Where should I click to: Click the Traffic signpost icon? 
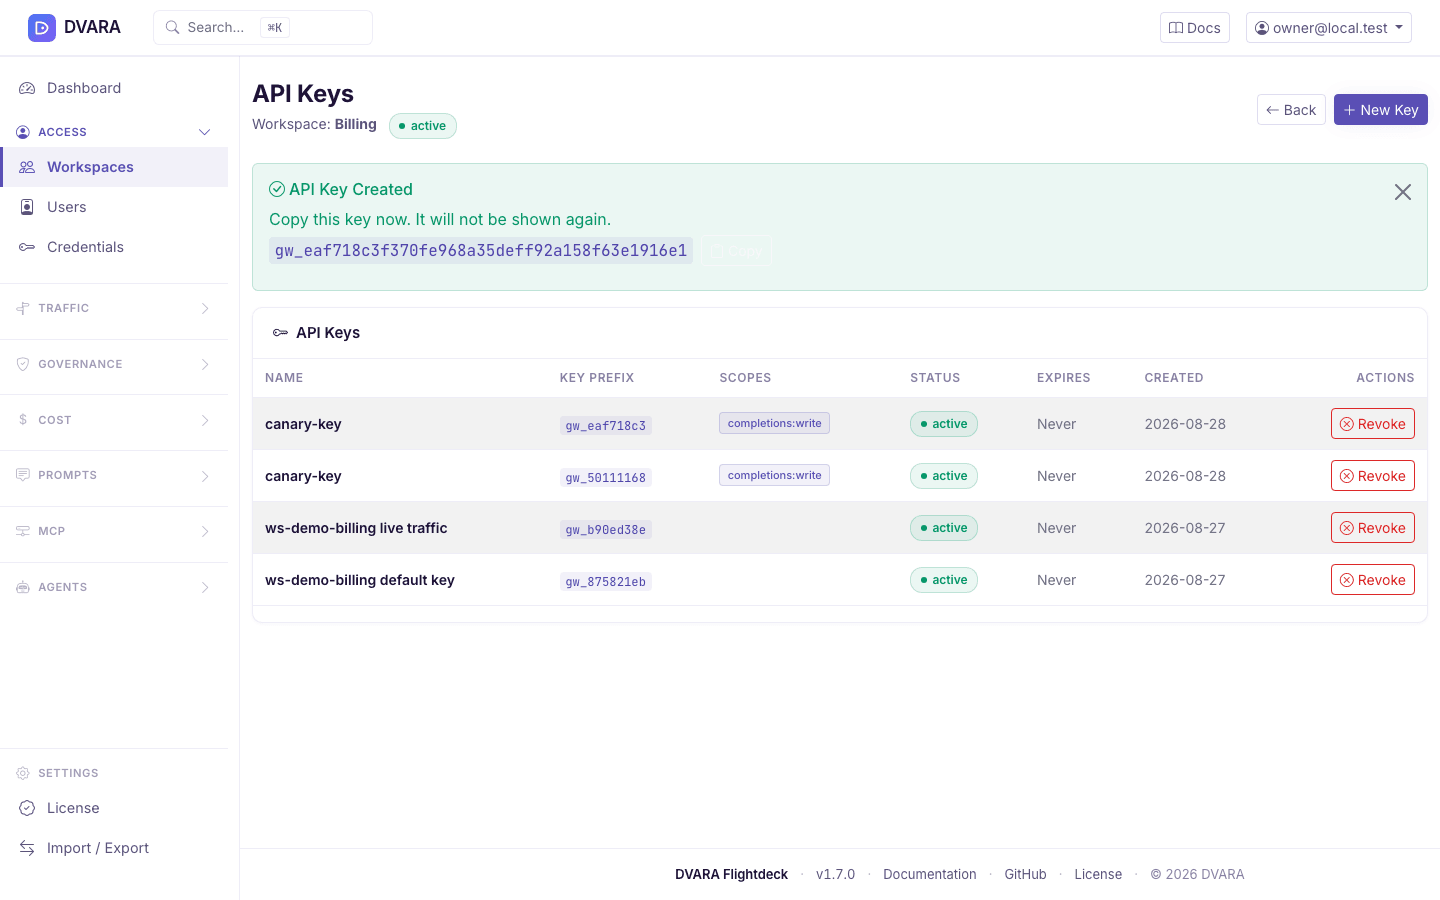coord(23,308)
